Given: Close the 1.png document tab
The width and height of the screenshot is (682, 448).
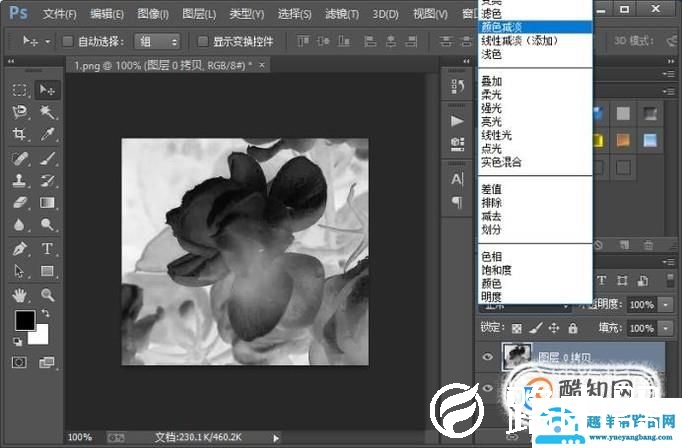Looking at the screenshot, I should click(261, 65).
